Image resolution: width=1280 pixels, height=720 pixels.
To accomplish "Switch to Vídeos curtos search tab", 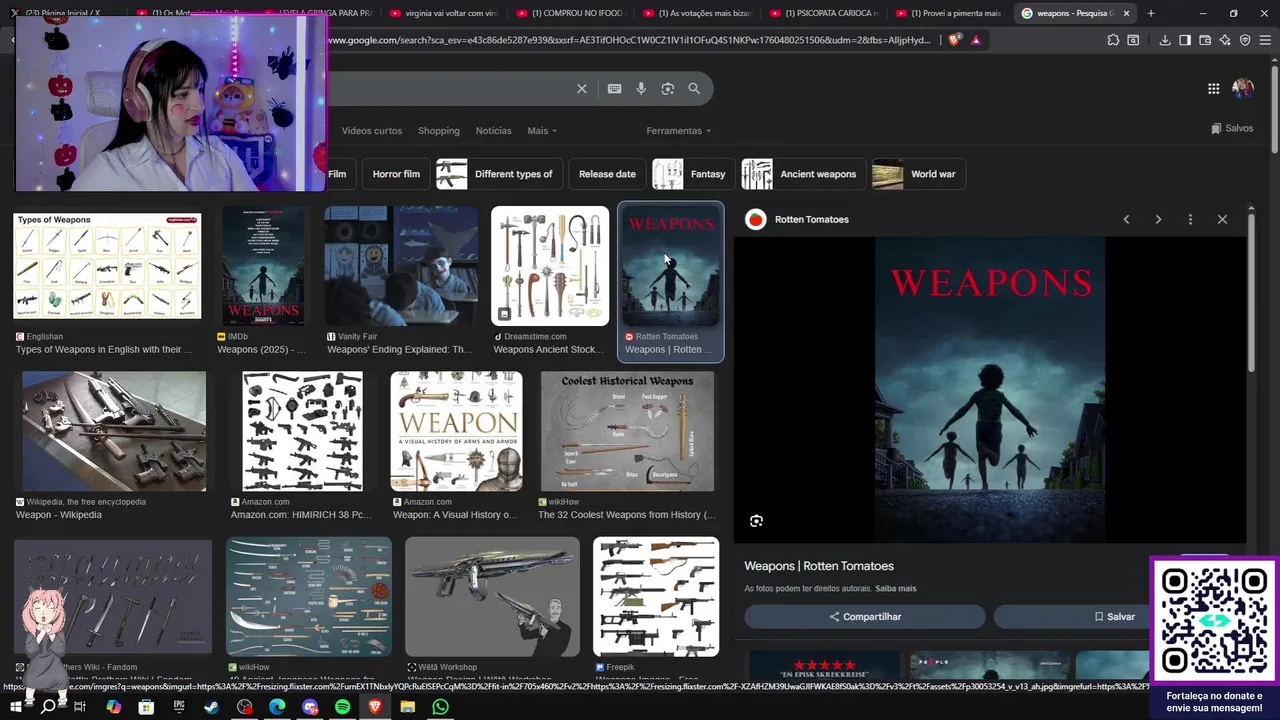I will 372,131.
